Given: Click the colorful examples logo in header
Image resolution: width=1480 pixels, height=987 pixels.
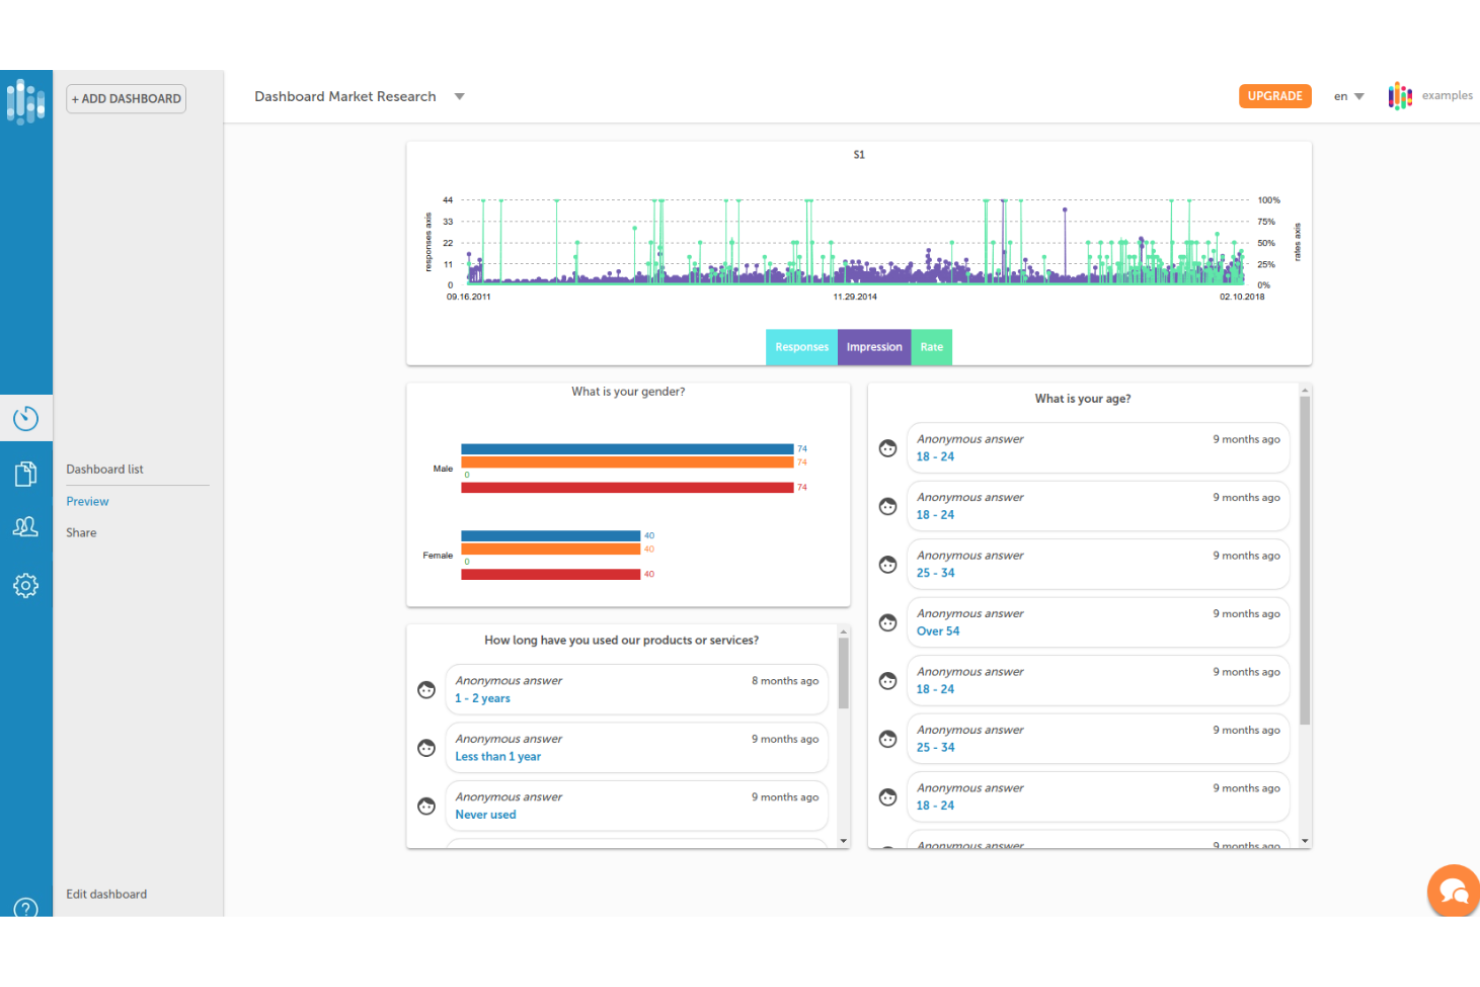Looking at the screenshot, I should [x=1400, y=95].
